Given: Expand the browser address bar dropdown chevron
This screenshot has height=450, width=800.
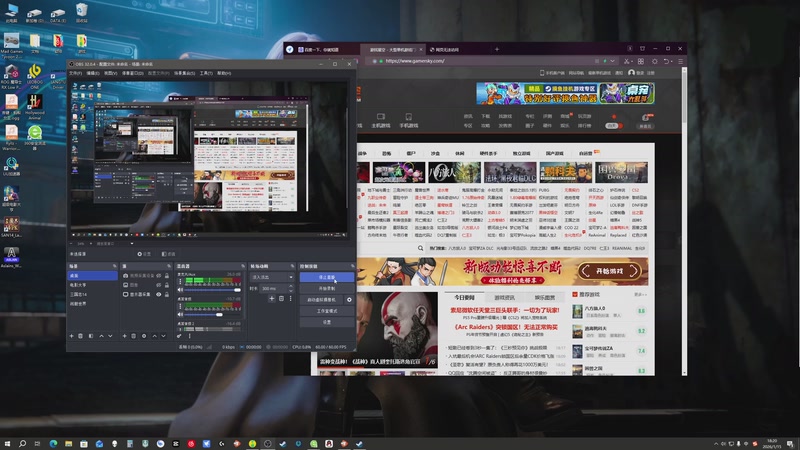Looking at the screenshot, I should tap(612, 61).
